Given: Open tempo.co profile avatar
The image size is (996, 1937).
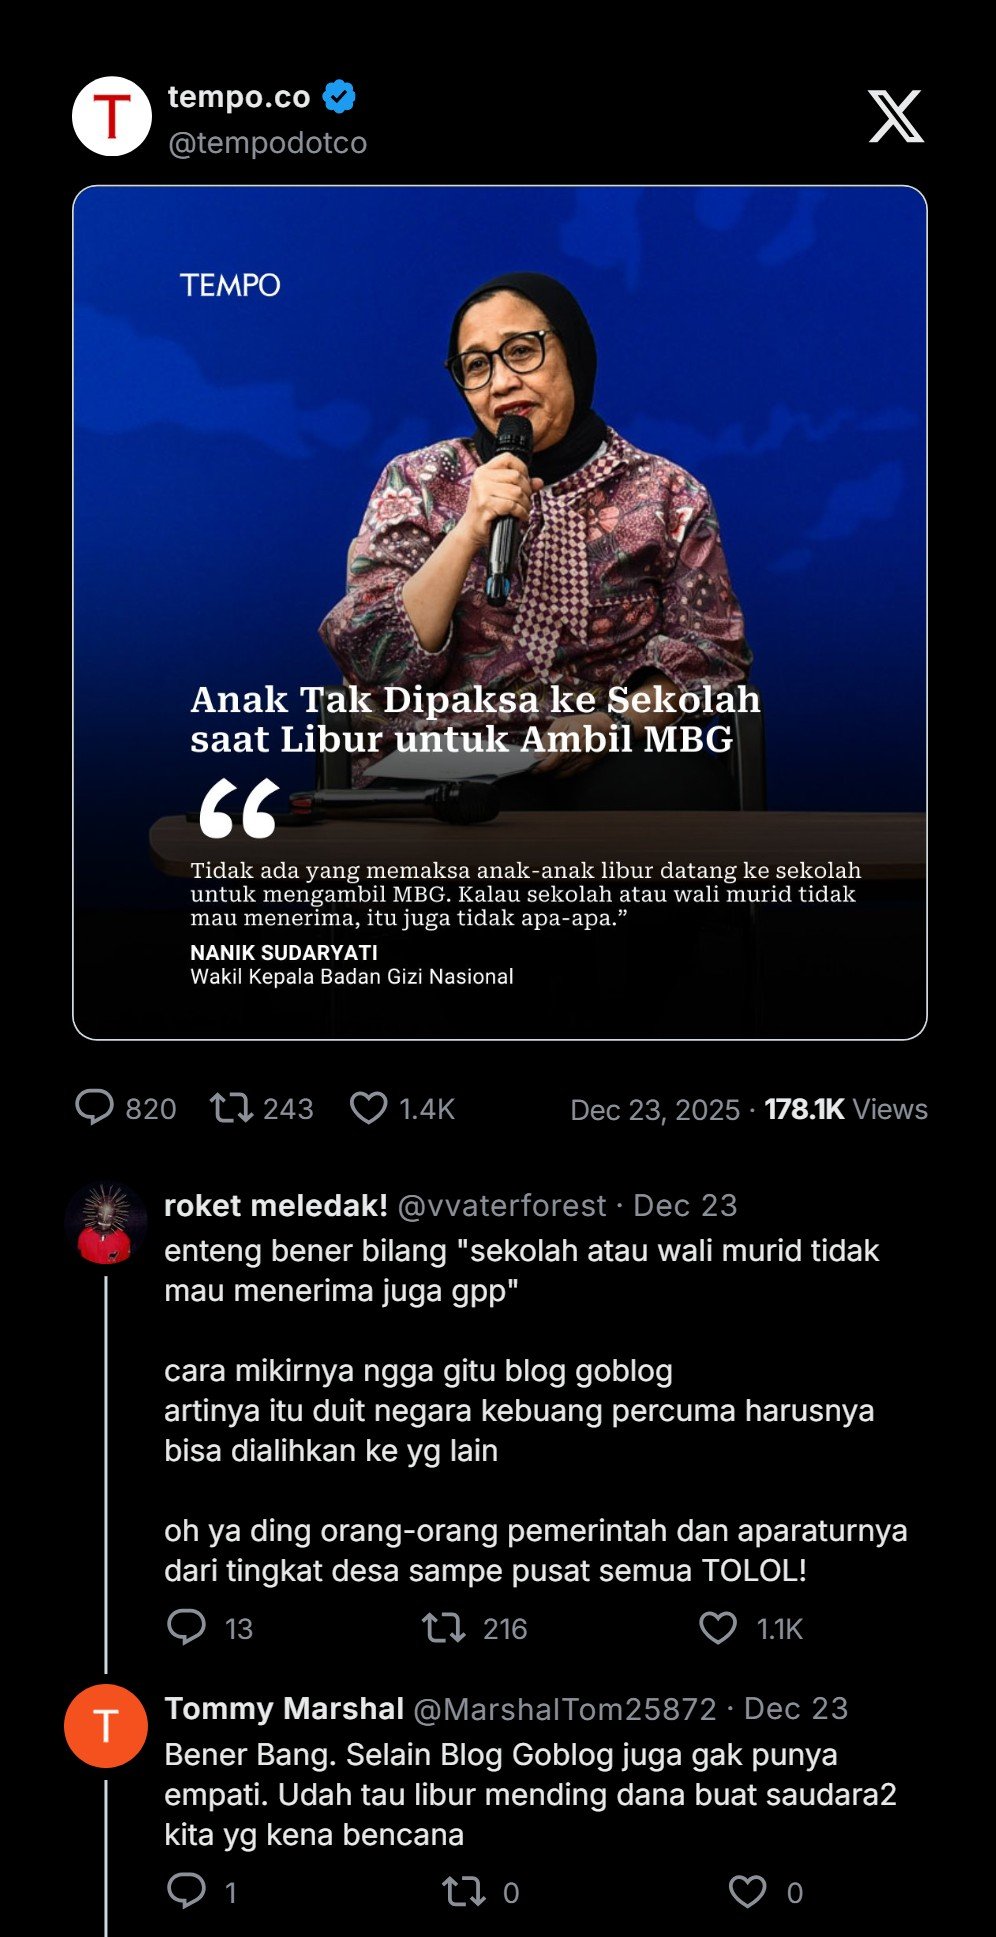Looking at the screenshot, I should pyautogui.click(x=112, y=116).
